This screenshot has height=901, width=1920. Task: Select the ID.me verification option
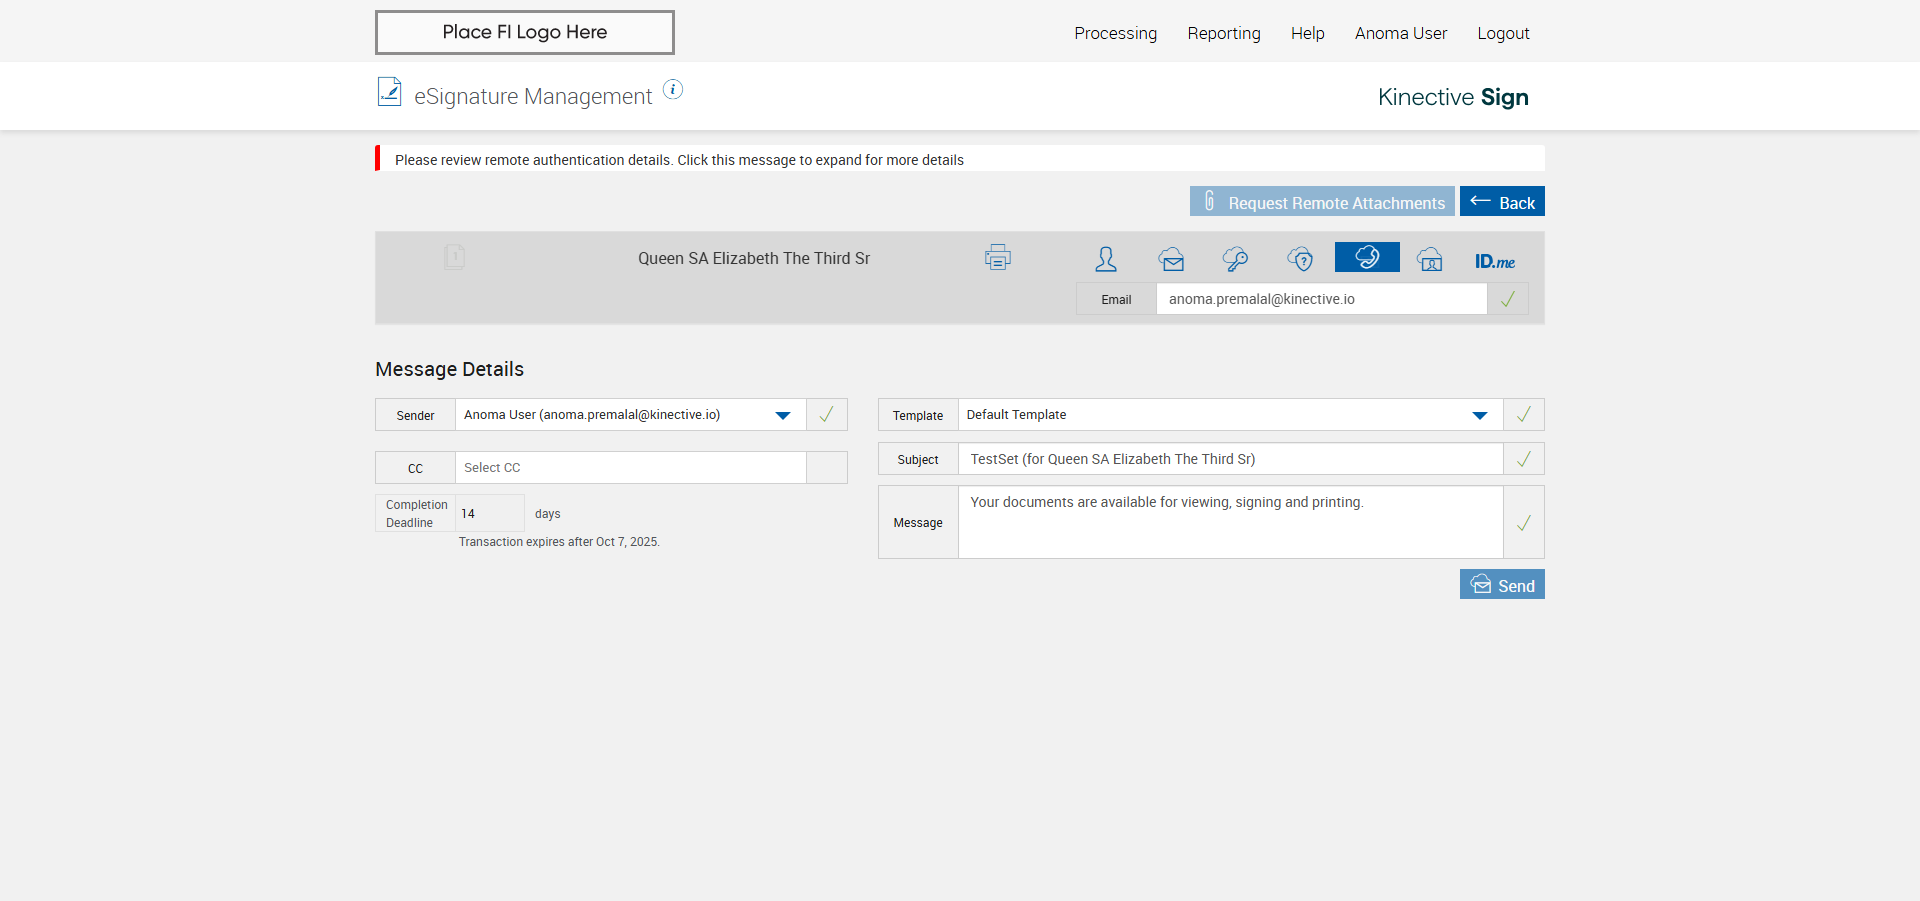tap(1494, 261)
